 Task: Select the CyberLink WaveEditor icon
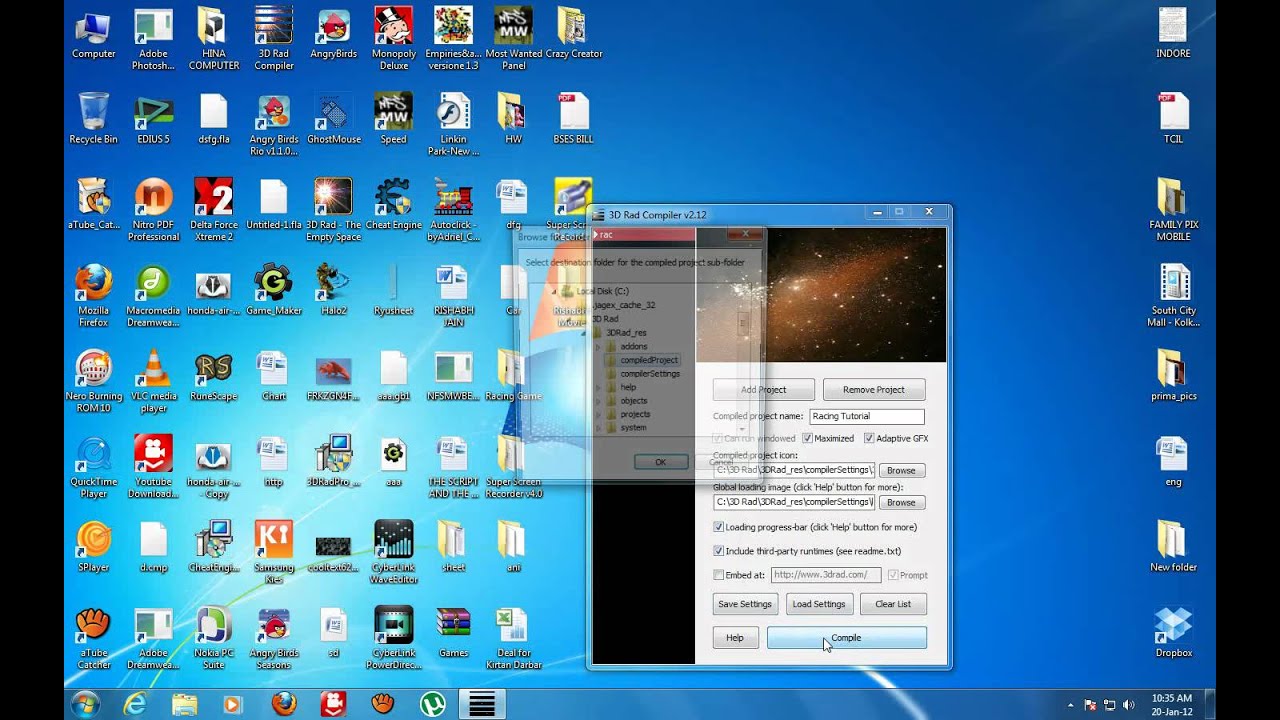coord(394,553)
